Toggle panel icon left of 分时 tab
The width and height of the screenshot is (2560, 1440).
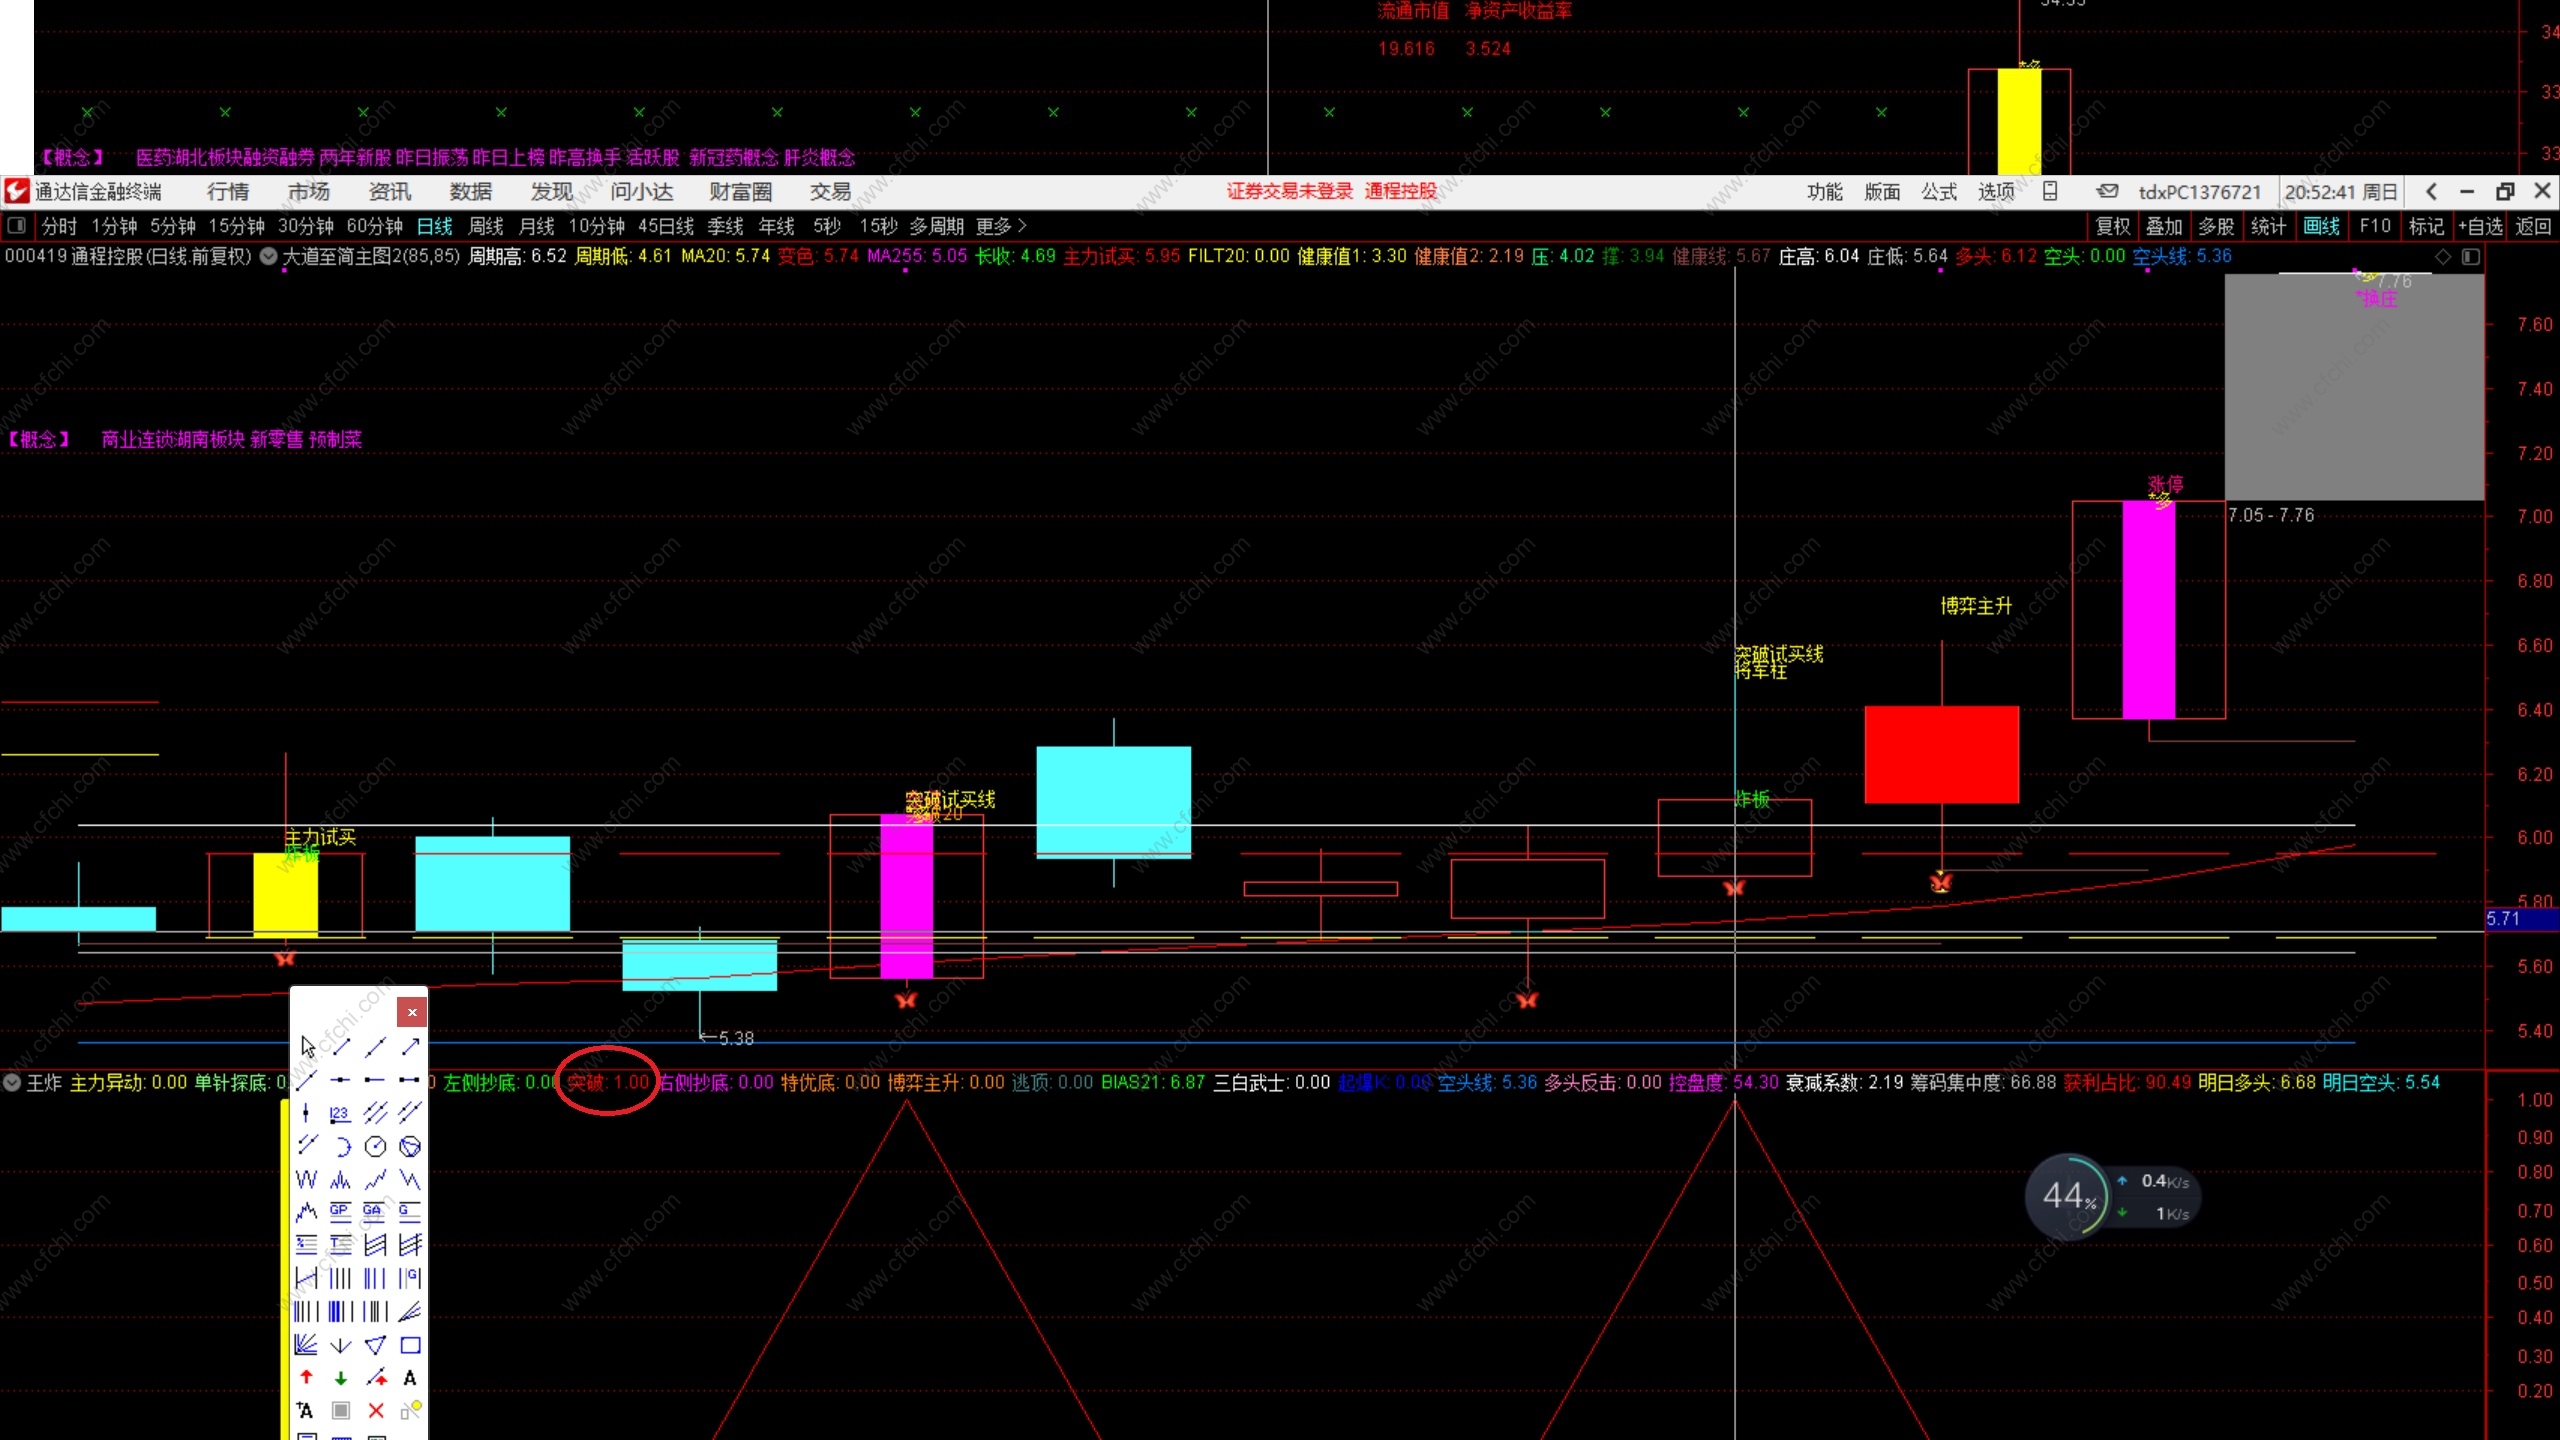coord(16,226)
